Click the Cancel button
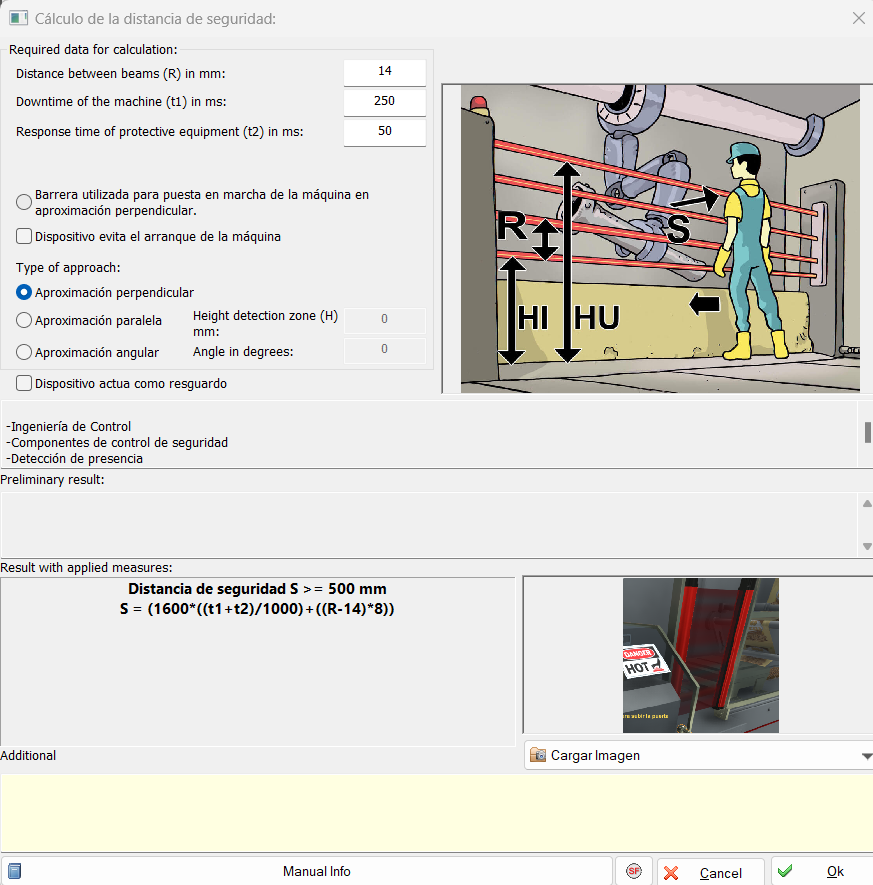Screen dimensions: 873x885 [x=711, y=872]
